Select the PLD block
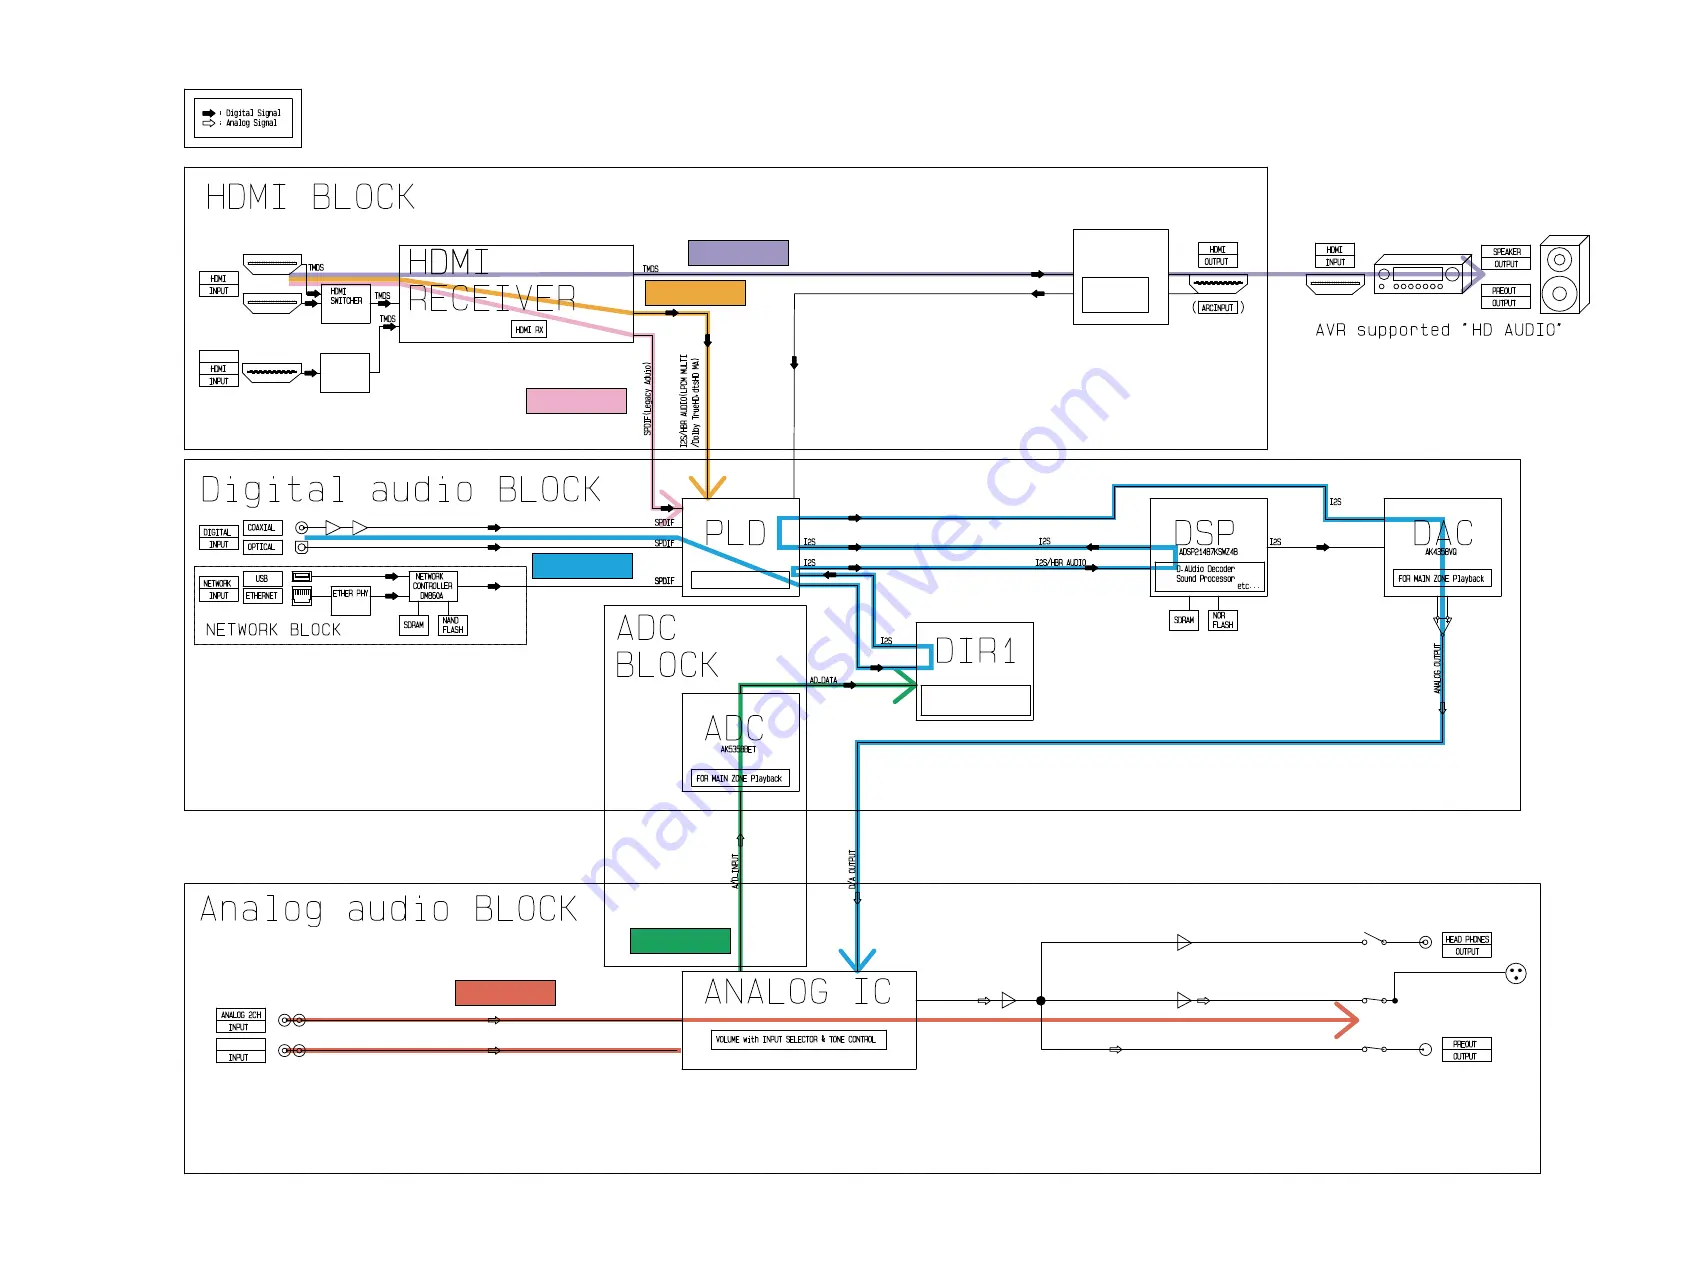The image size is (1701, 1263). pos(741,547)
